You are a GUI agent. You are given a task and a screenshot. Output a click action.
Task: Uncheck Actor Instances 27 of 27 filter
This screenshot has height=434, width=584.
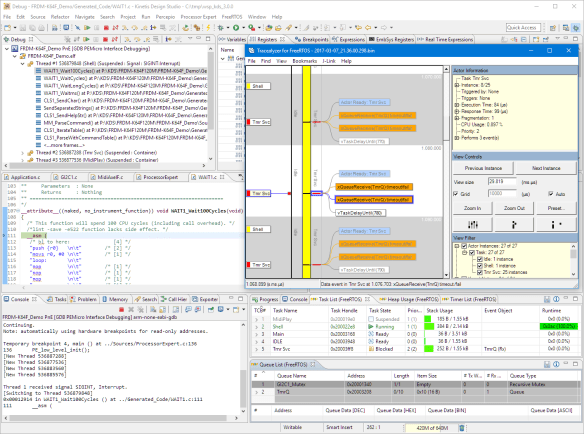pos(464,246)
